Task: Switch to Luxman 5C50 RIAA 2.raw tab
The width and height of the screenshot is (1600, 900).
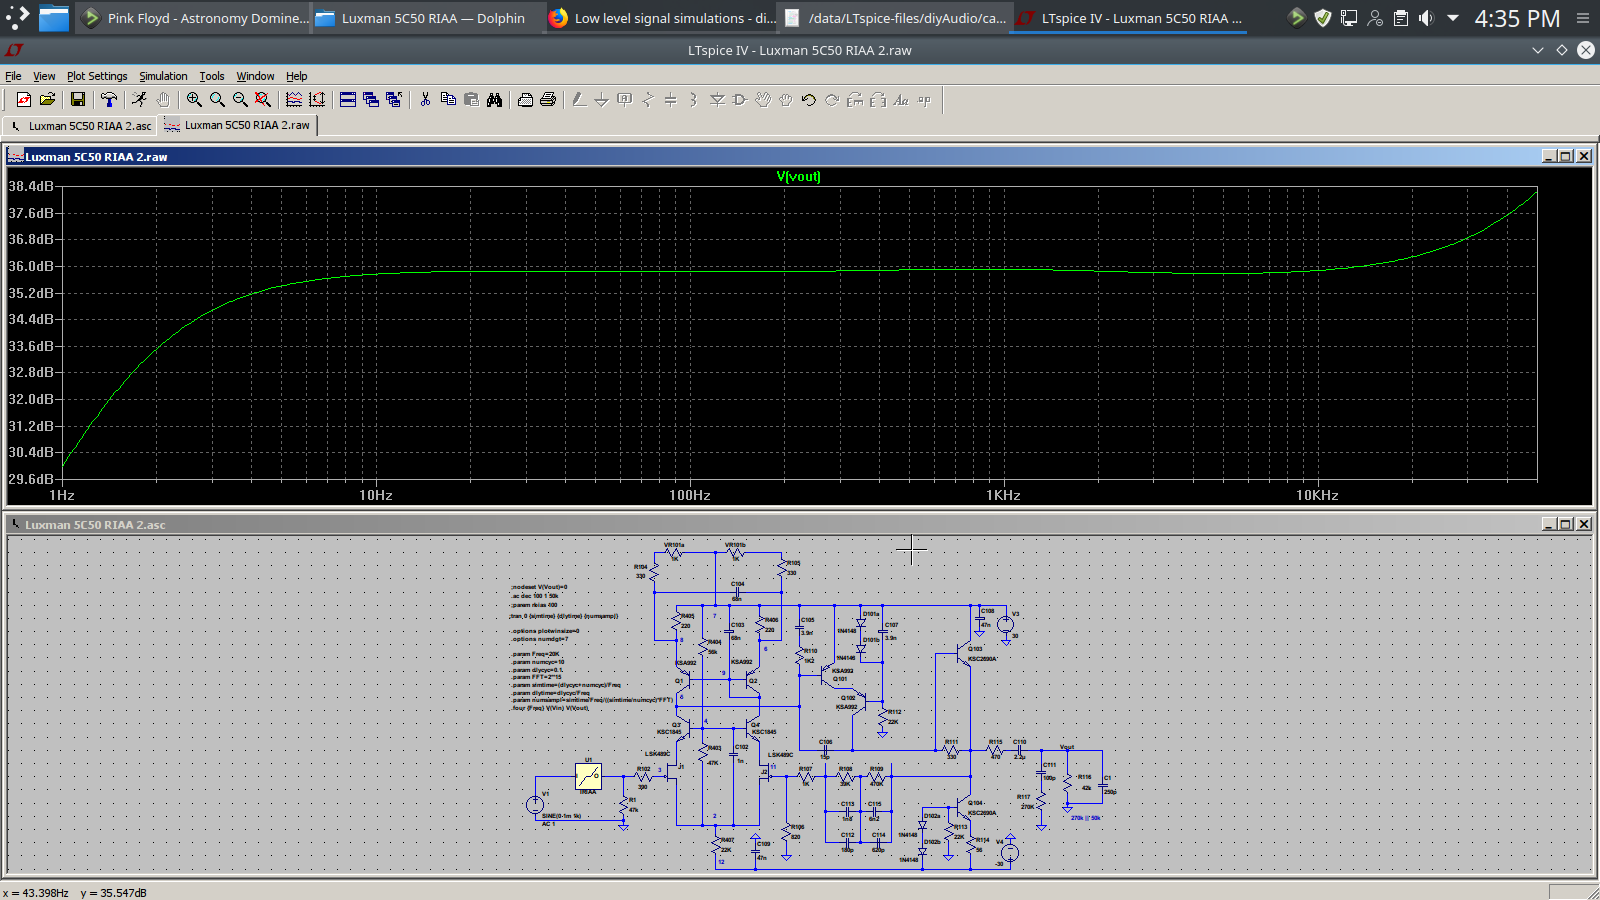Action: point(238,125)
